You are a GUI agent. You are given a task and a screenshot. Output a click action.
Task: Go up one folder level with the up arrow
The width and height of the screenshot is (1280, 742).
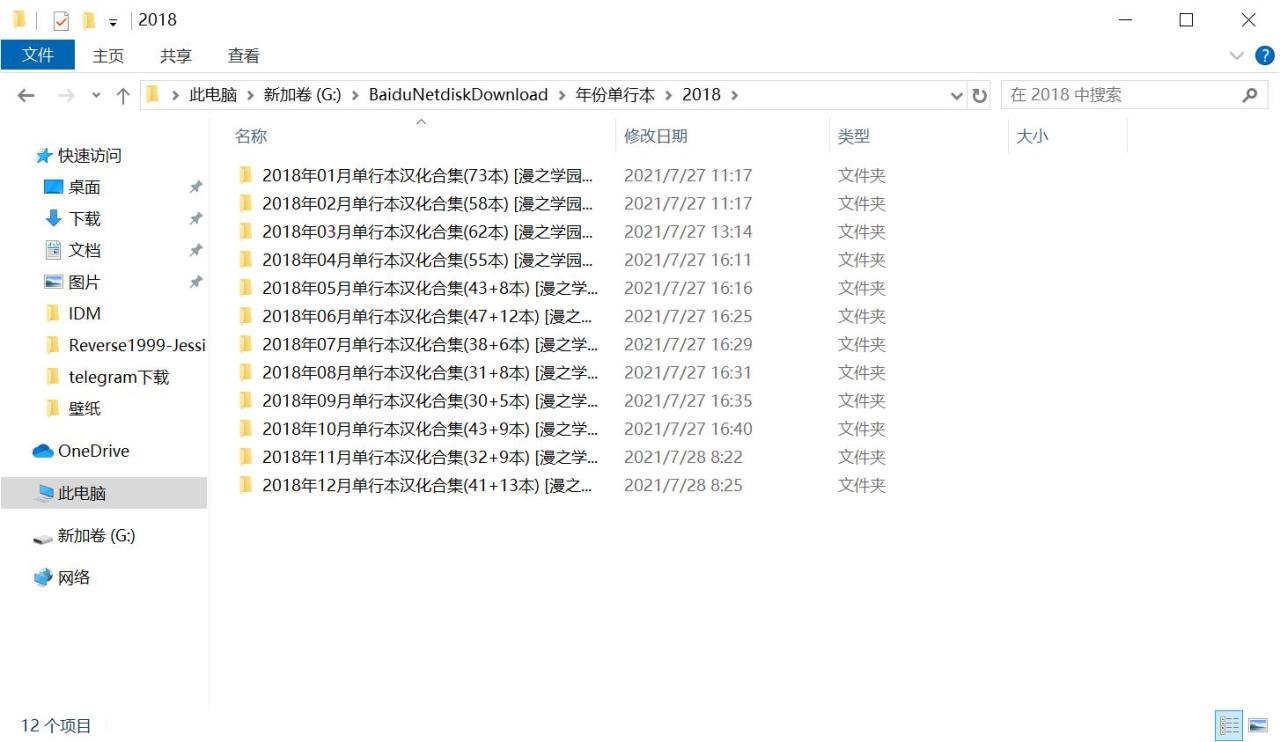click(x=123, y=95)
